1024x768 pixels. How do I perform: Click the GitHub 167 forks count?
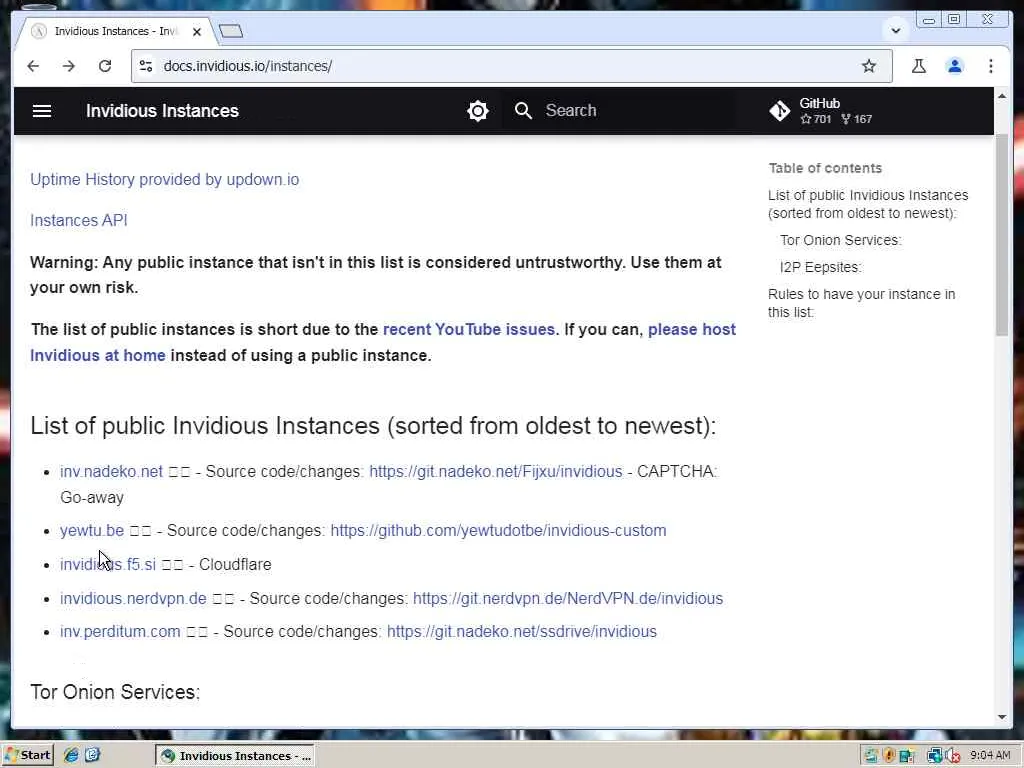click(x=857, y=120)
